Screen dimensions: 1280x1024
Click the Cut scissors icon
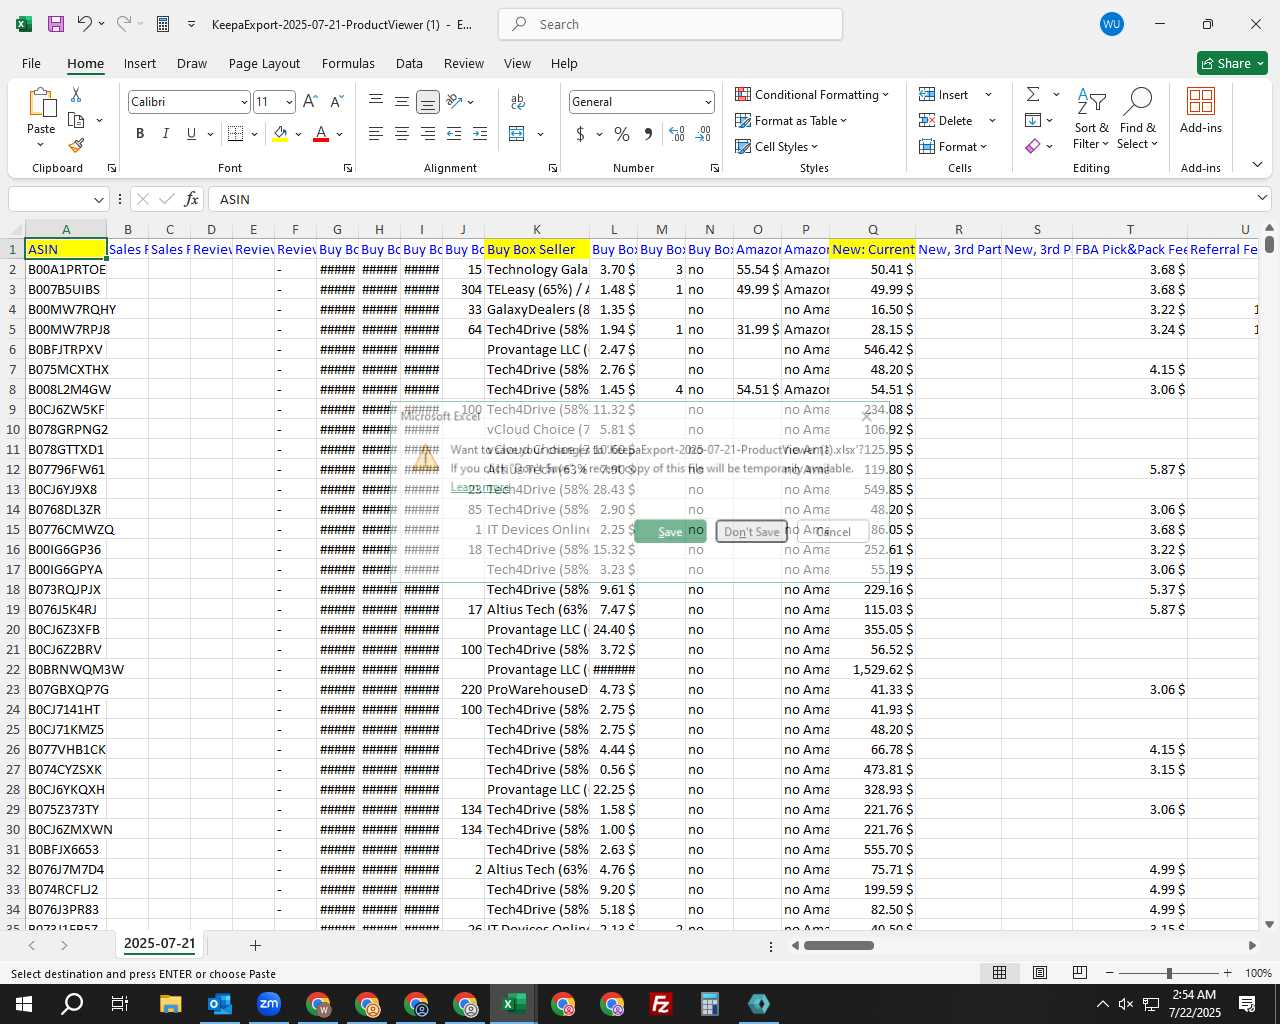click(x=76, y=94)
